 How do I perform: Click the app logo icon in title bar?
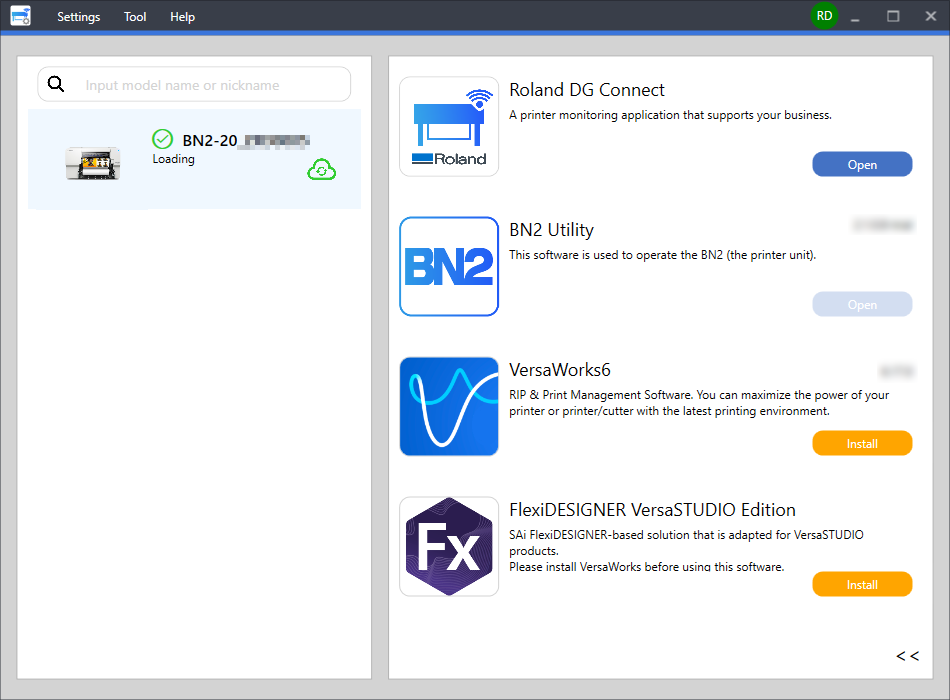coord(21,16)
